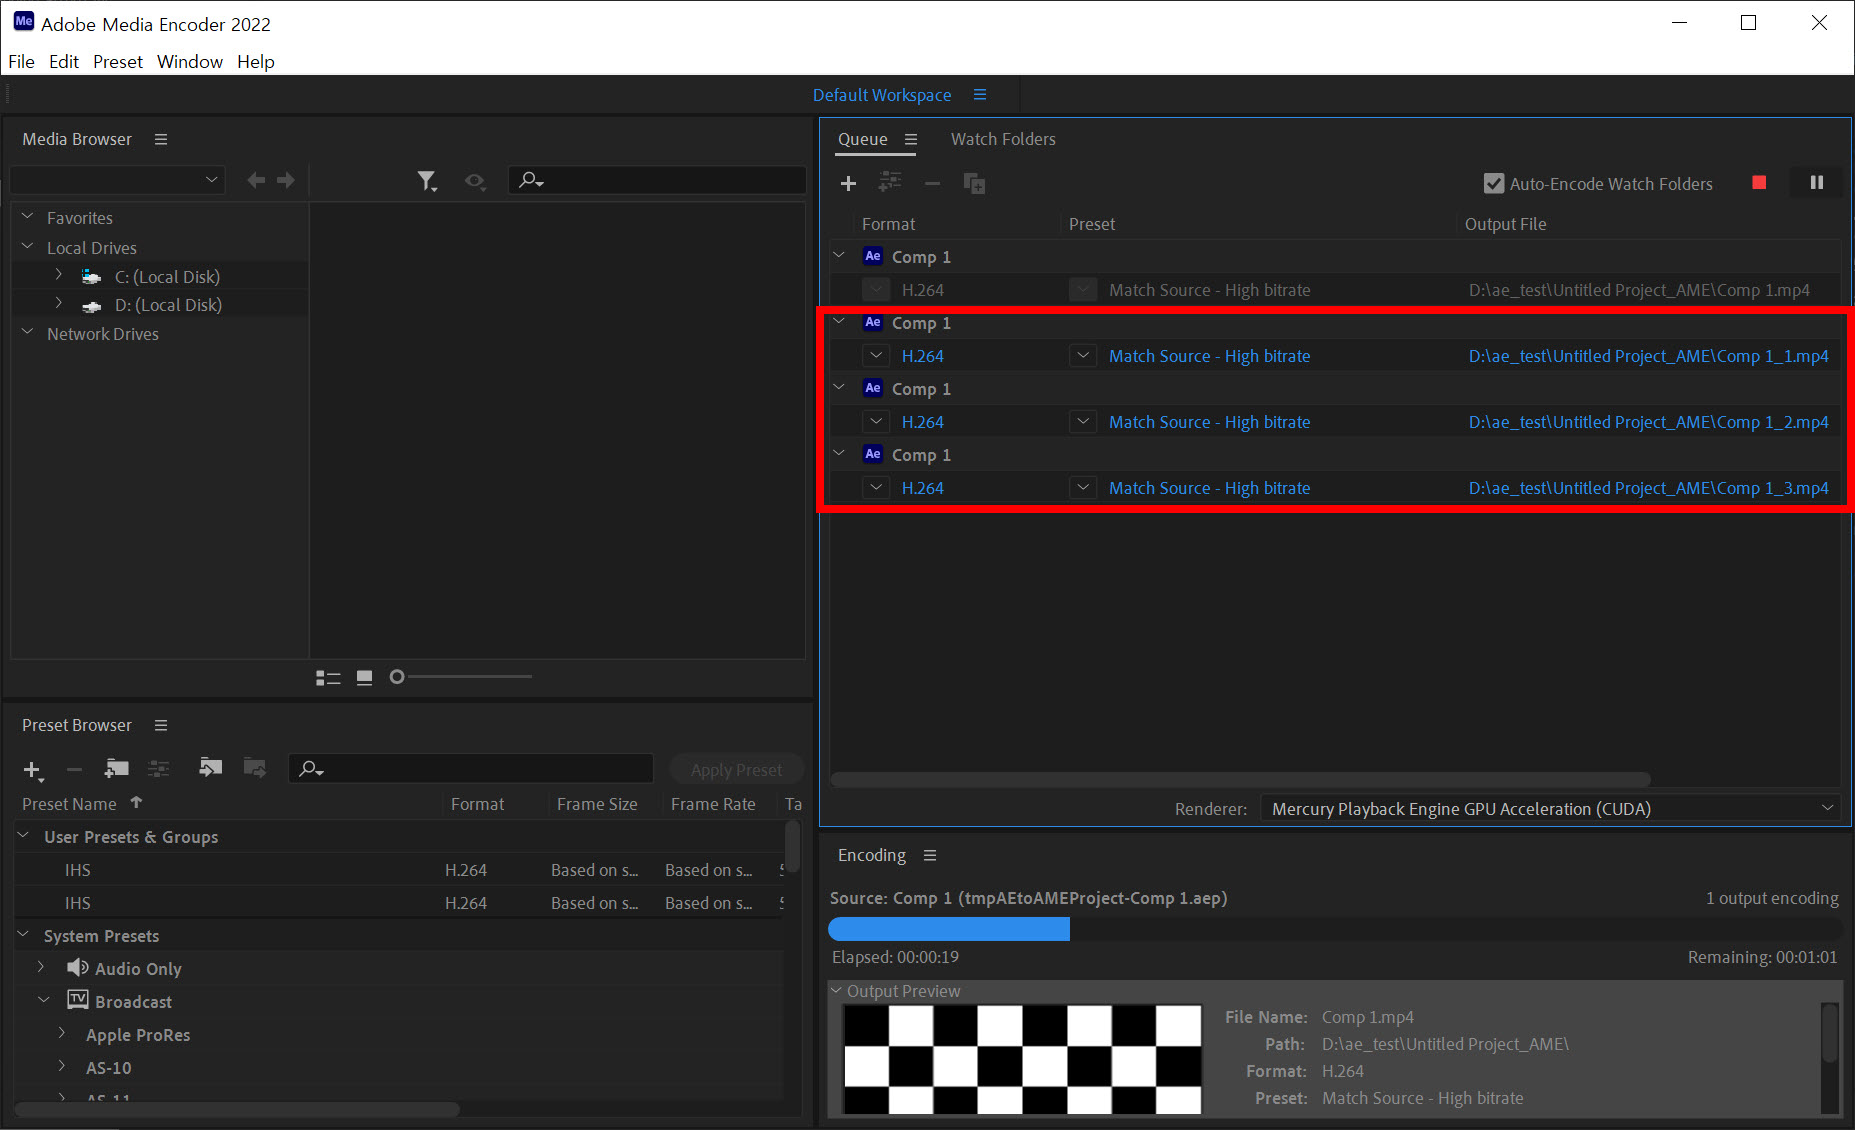Click the Export Presets icon

click(x=255, y=767)
